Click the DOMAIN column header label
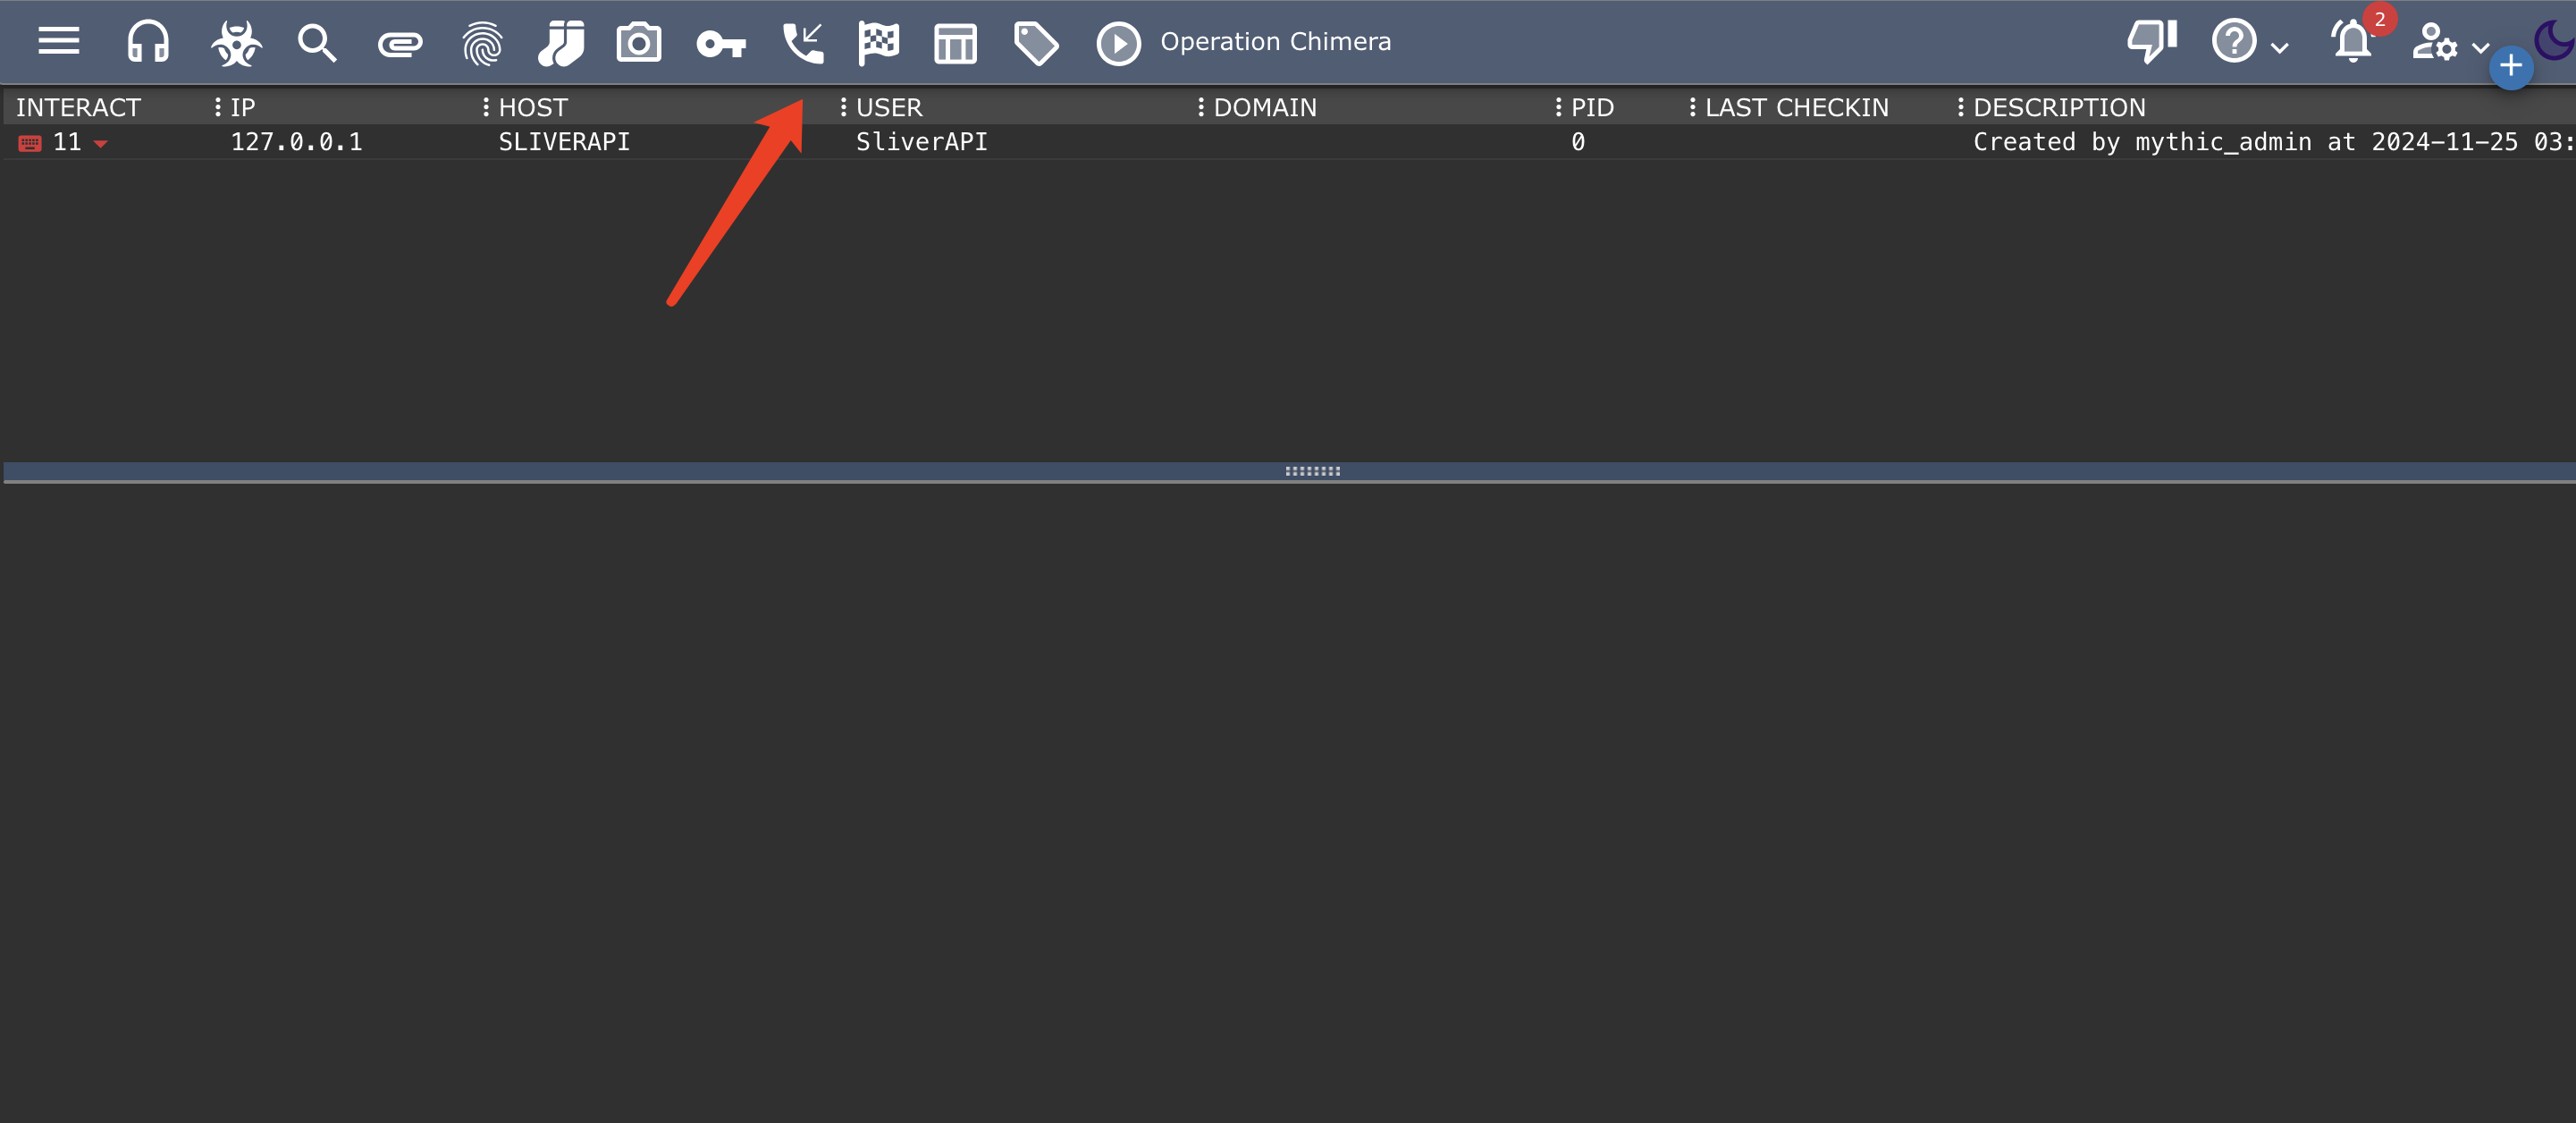 pyautogui.click(x=1265, y=107)
